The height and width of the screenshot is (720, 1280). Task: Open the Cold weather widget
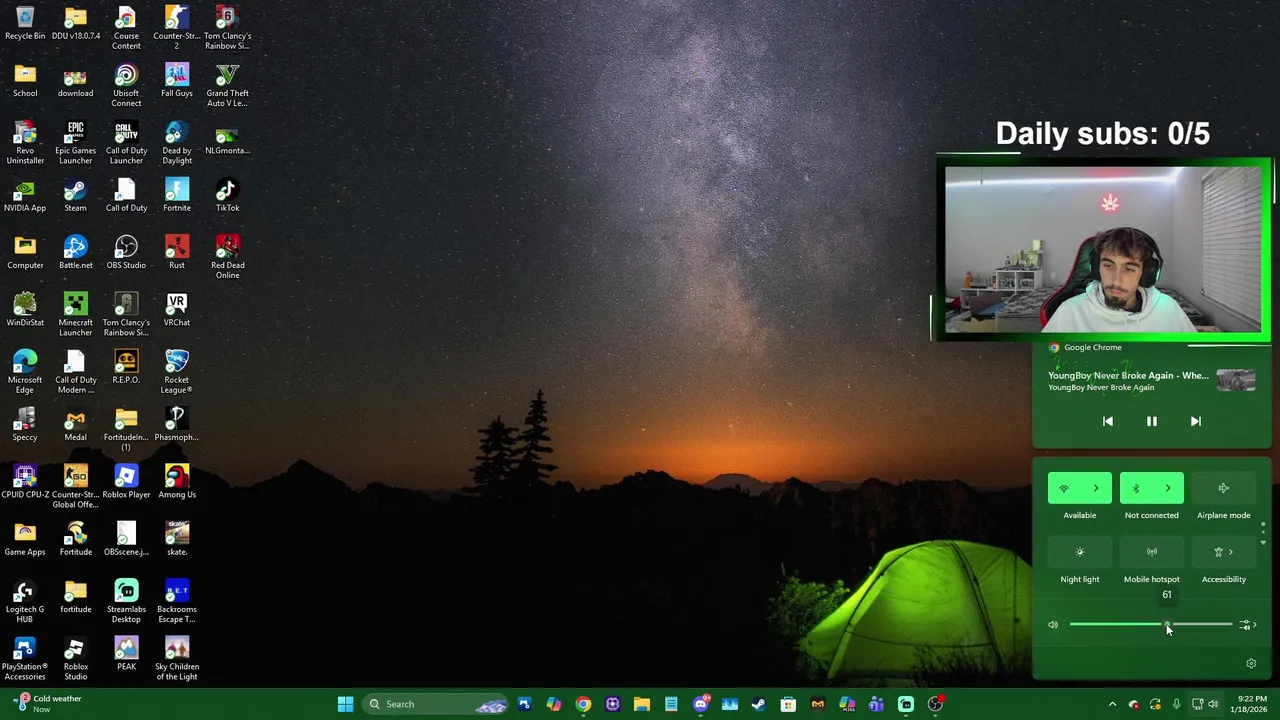(x=48, y=704)
